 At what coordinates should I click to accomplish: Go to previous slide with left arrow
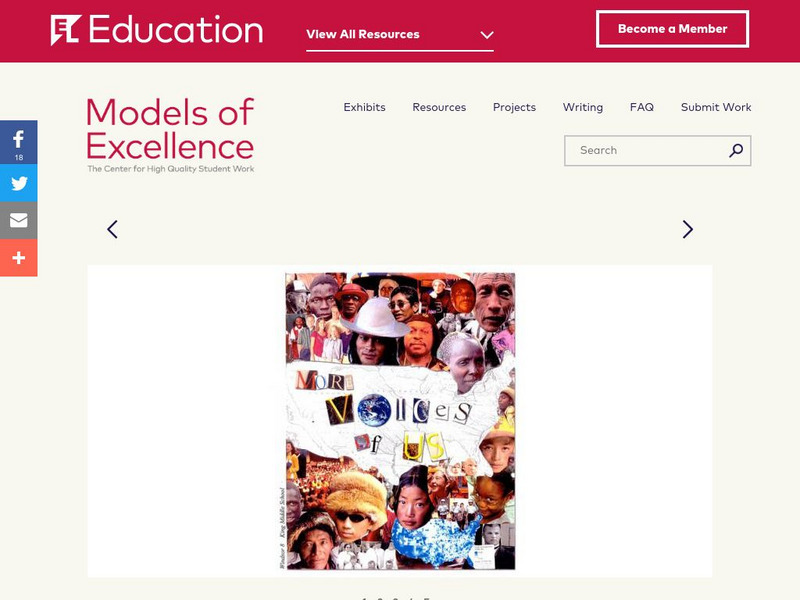coord(112,229)
